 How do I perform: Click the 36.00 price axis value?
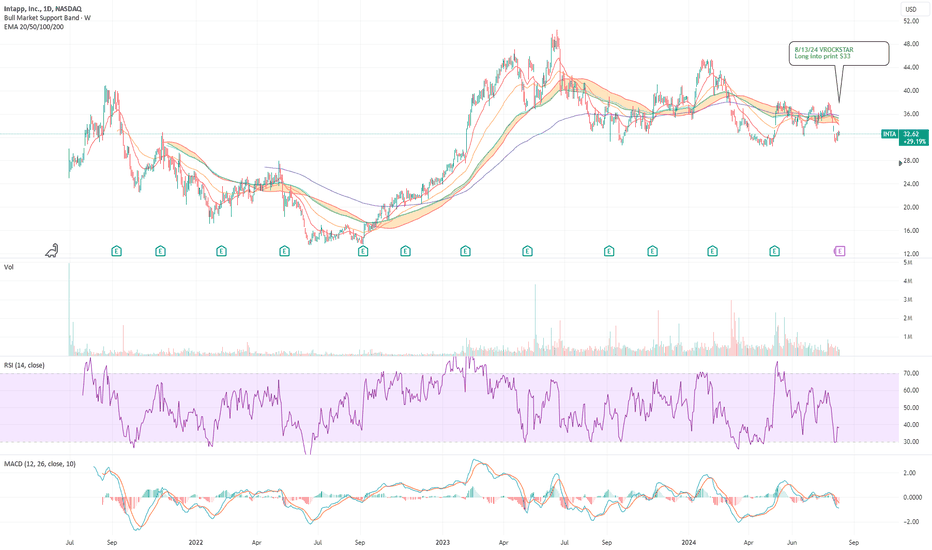(x=911, y=114)
